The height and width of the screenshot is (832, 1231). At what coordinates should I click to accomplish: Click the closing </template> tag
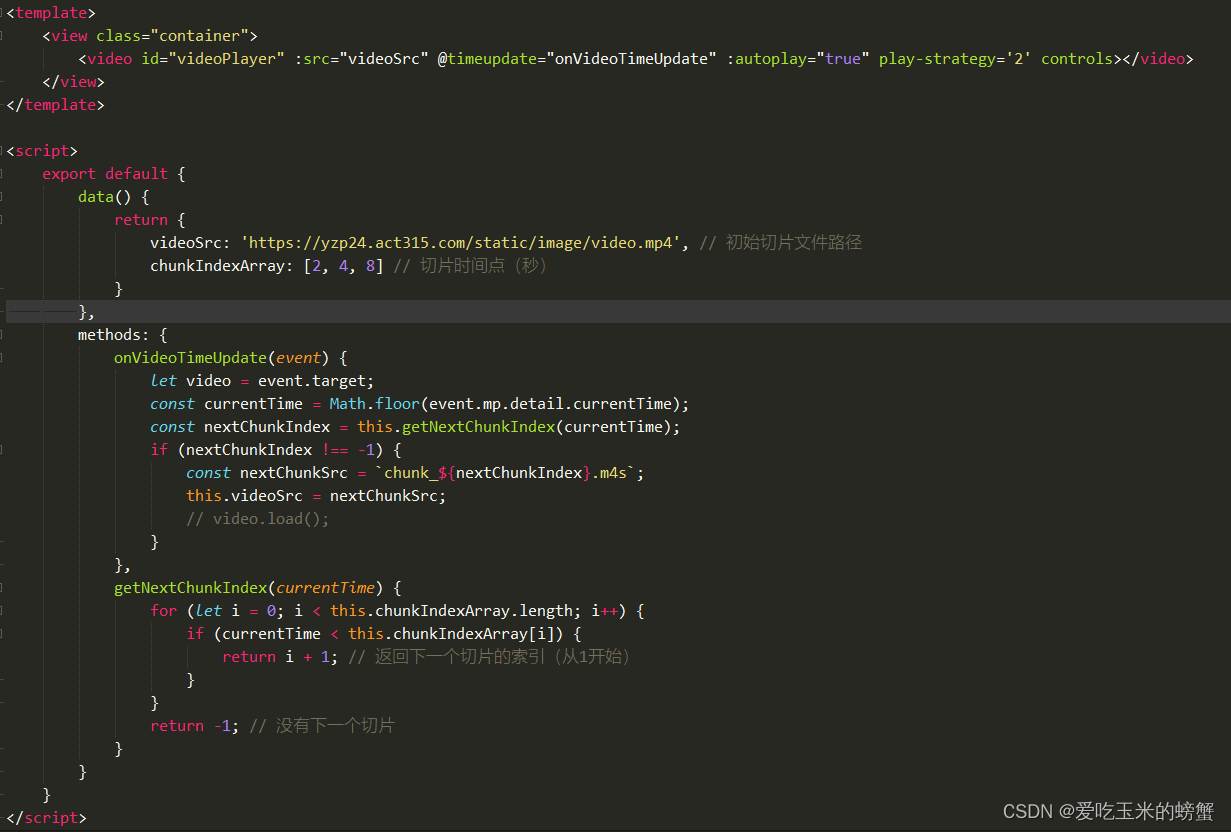pos(55,105)
